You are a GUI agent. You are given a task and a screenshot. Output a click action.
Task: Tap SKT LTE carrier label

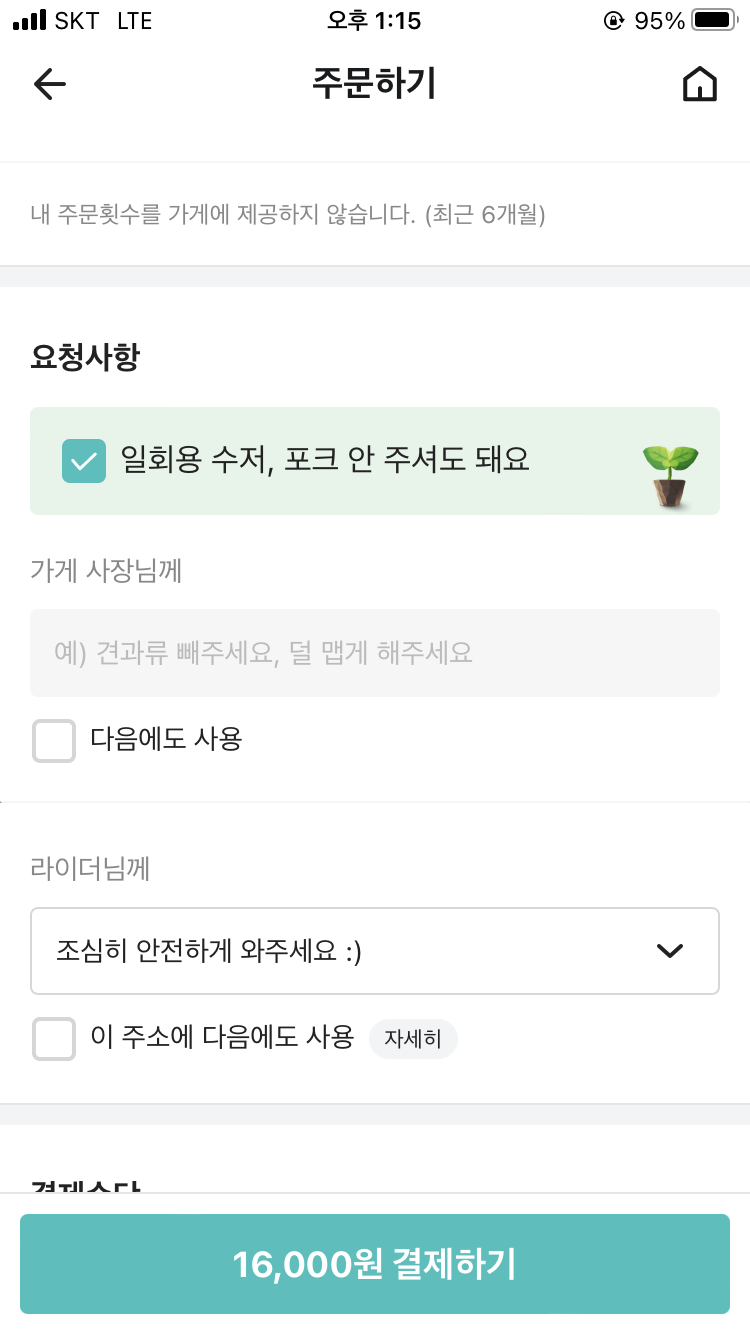click(x=103, y=20)
